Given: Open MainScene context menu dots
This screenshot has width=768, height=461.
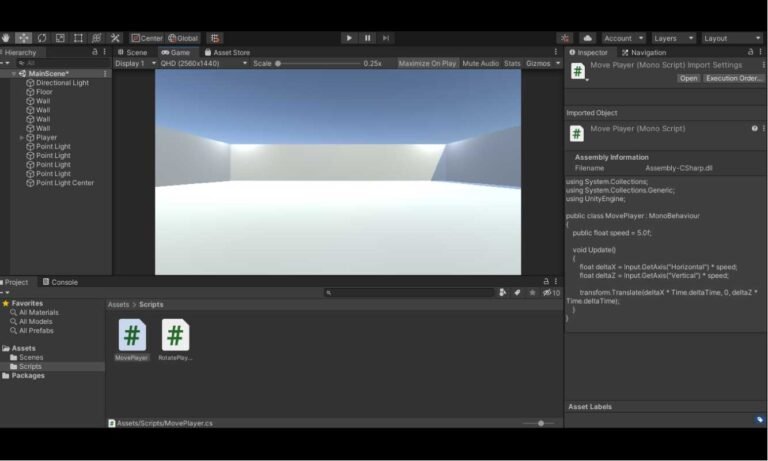Looking at the screenshot, I should click(x=105, y=73).
